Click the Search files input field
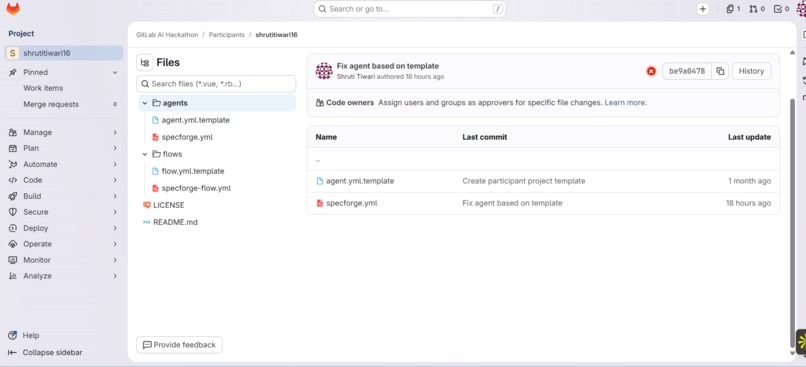Screen dimensions: 806x367 pyautogui.click(x=216, y=84)
